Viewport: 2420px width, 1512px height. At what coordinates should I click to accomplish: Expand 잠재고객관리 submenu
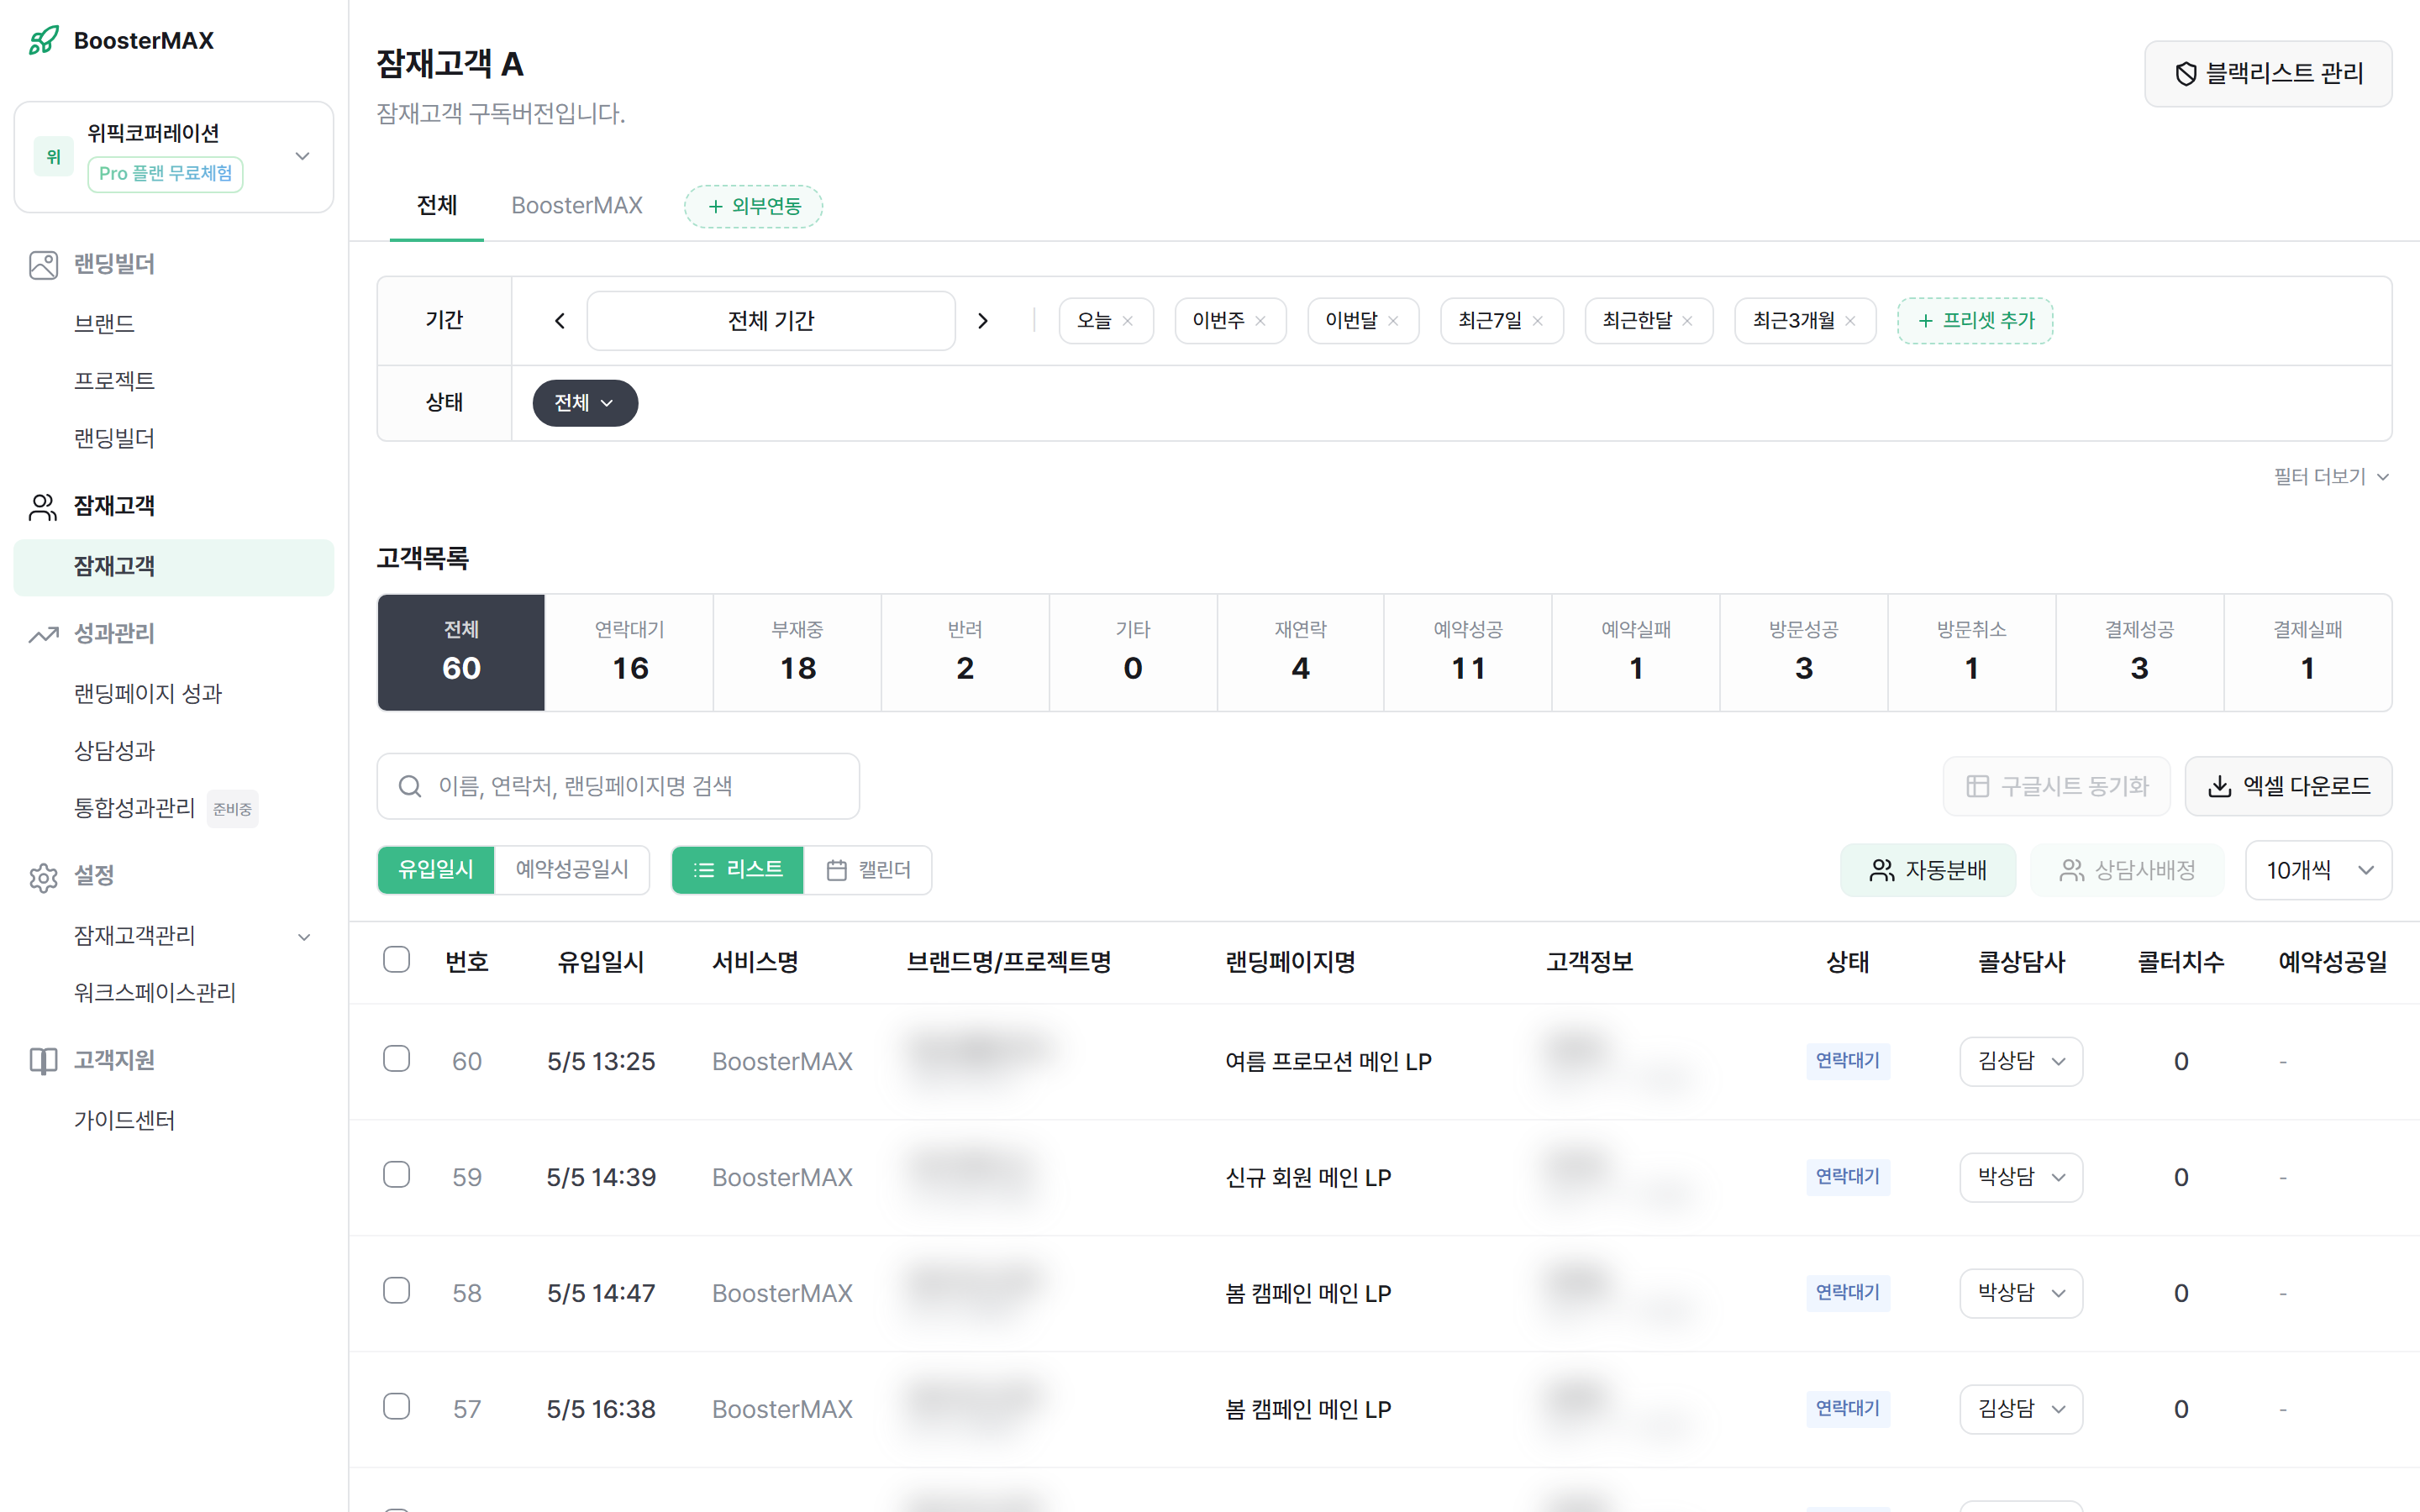click(305, 937)
